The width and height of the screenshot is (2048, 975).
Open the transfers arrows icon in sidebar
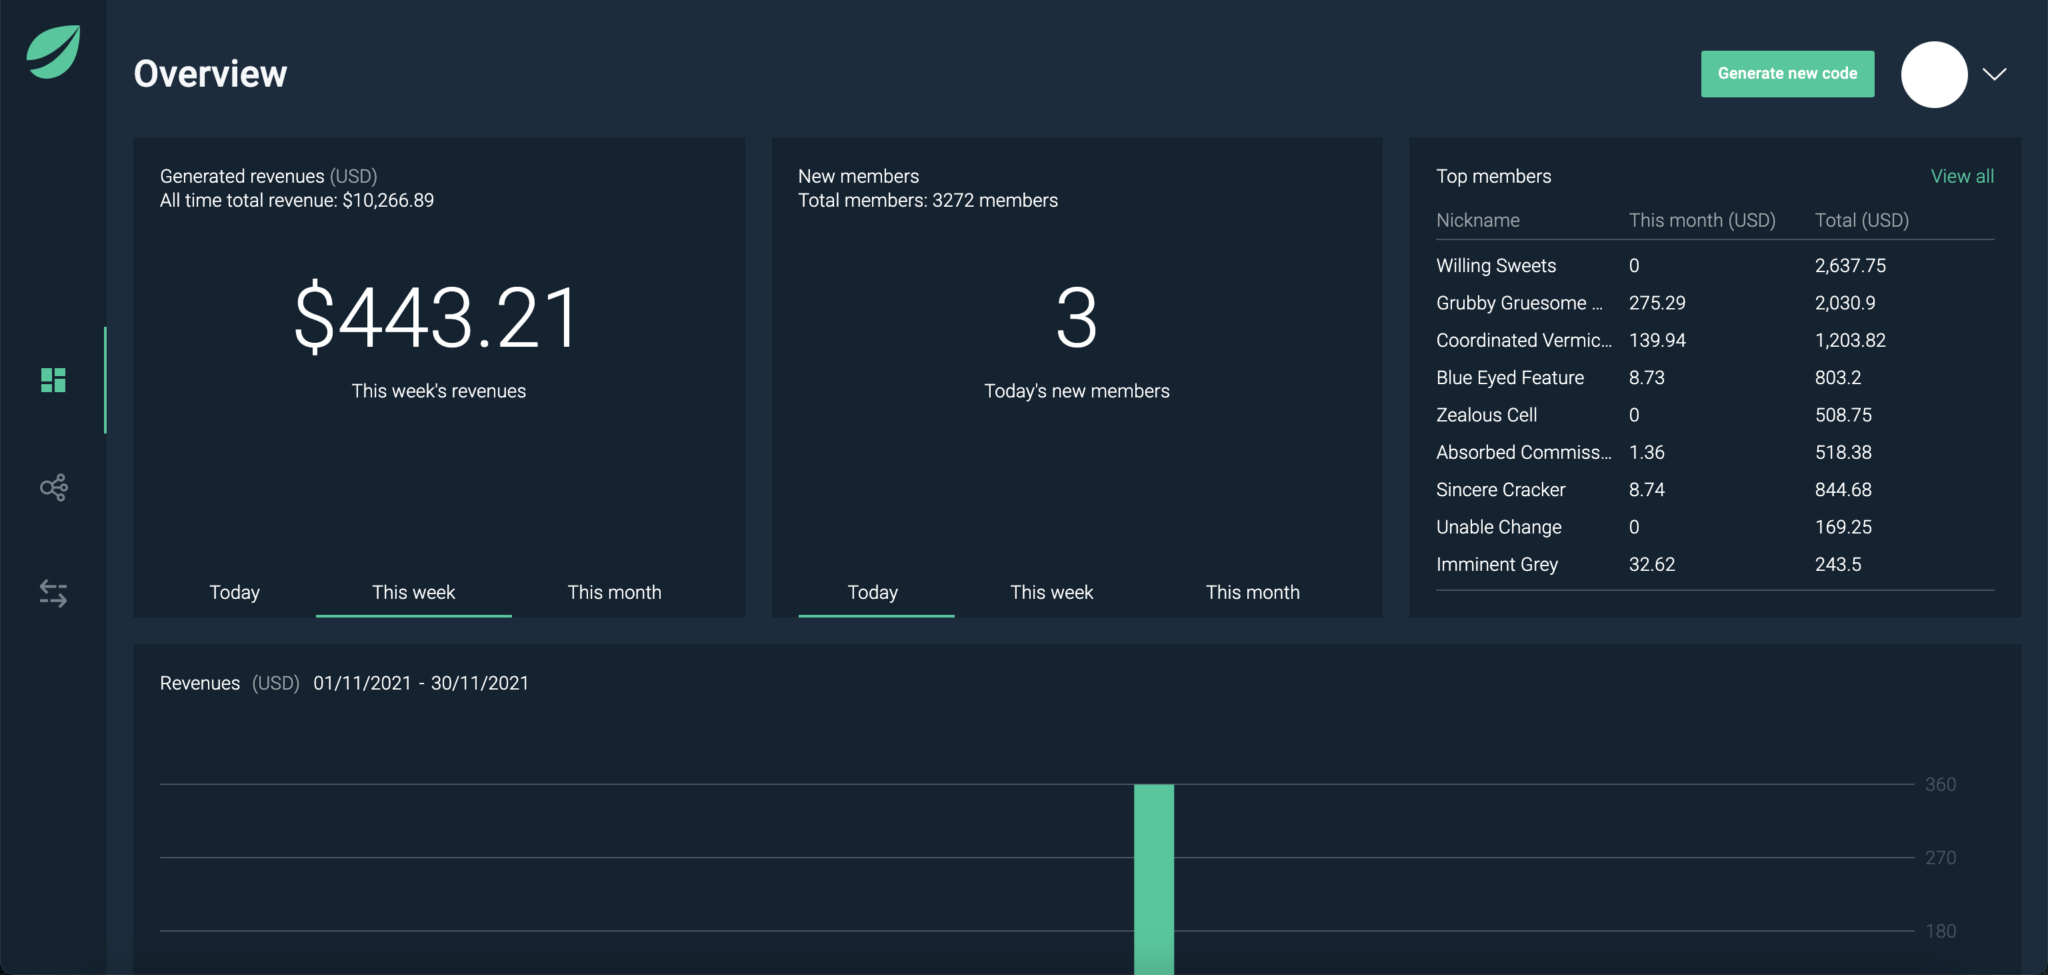point(53,593)
